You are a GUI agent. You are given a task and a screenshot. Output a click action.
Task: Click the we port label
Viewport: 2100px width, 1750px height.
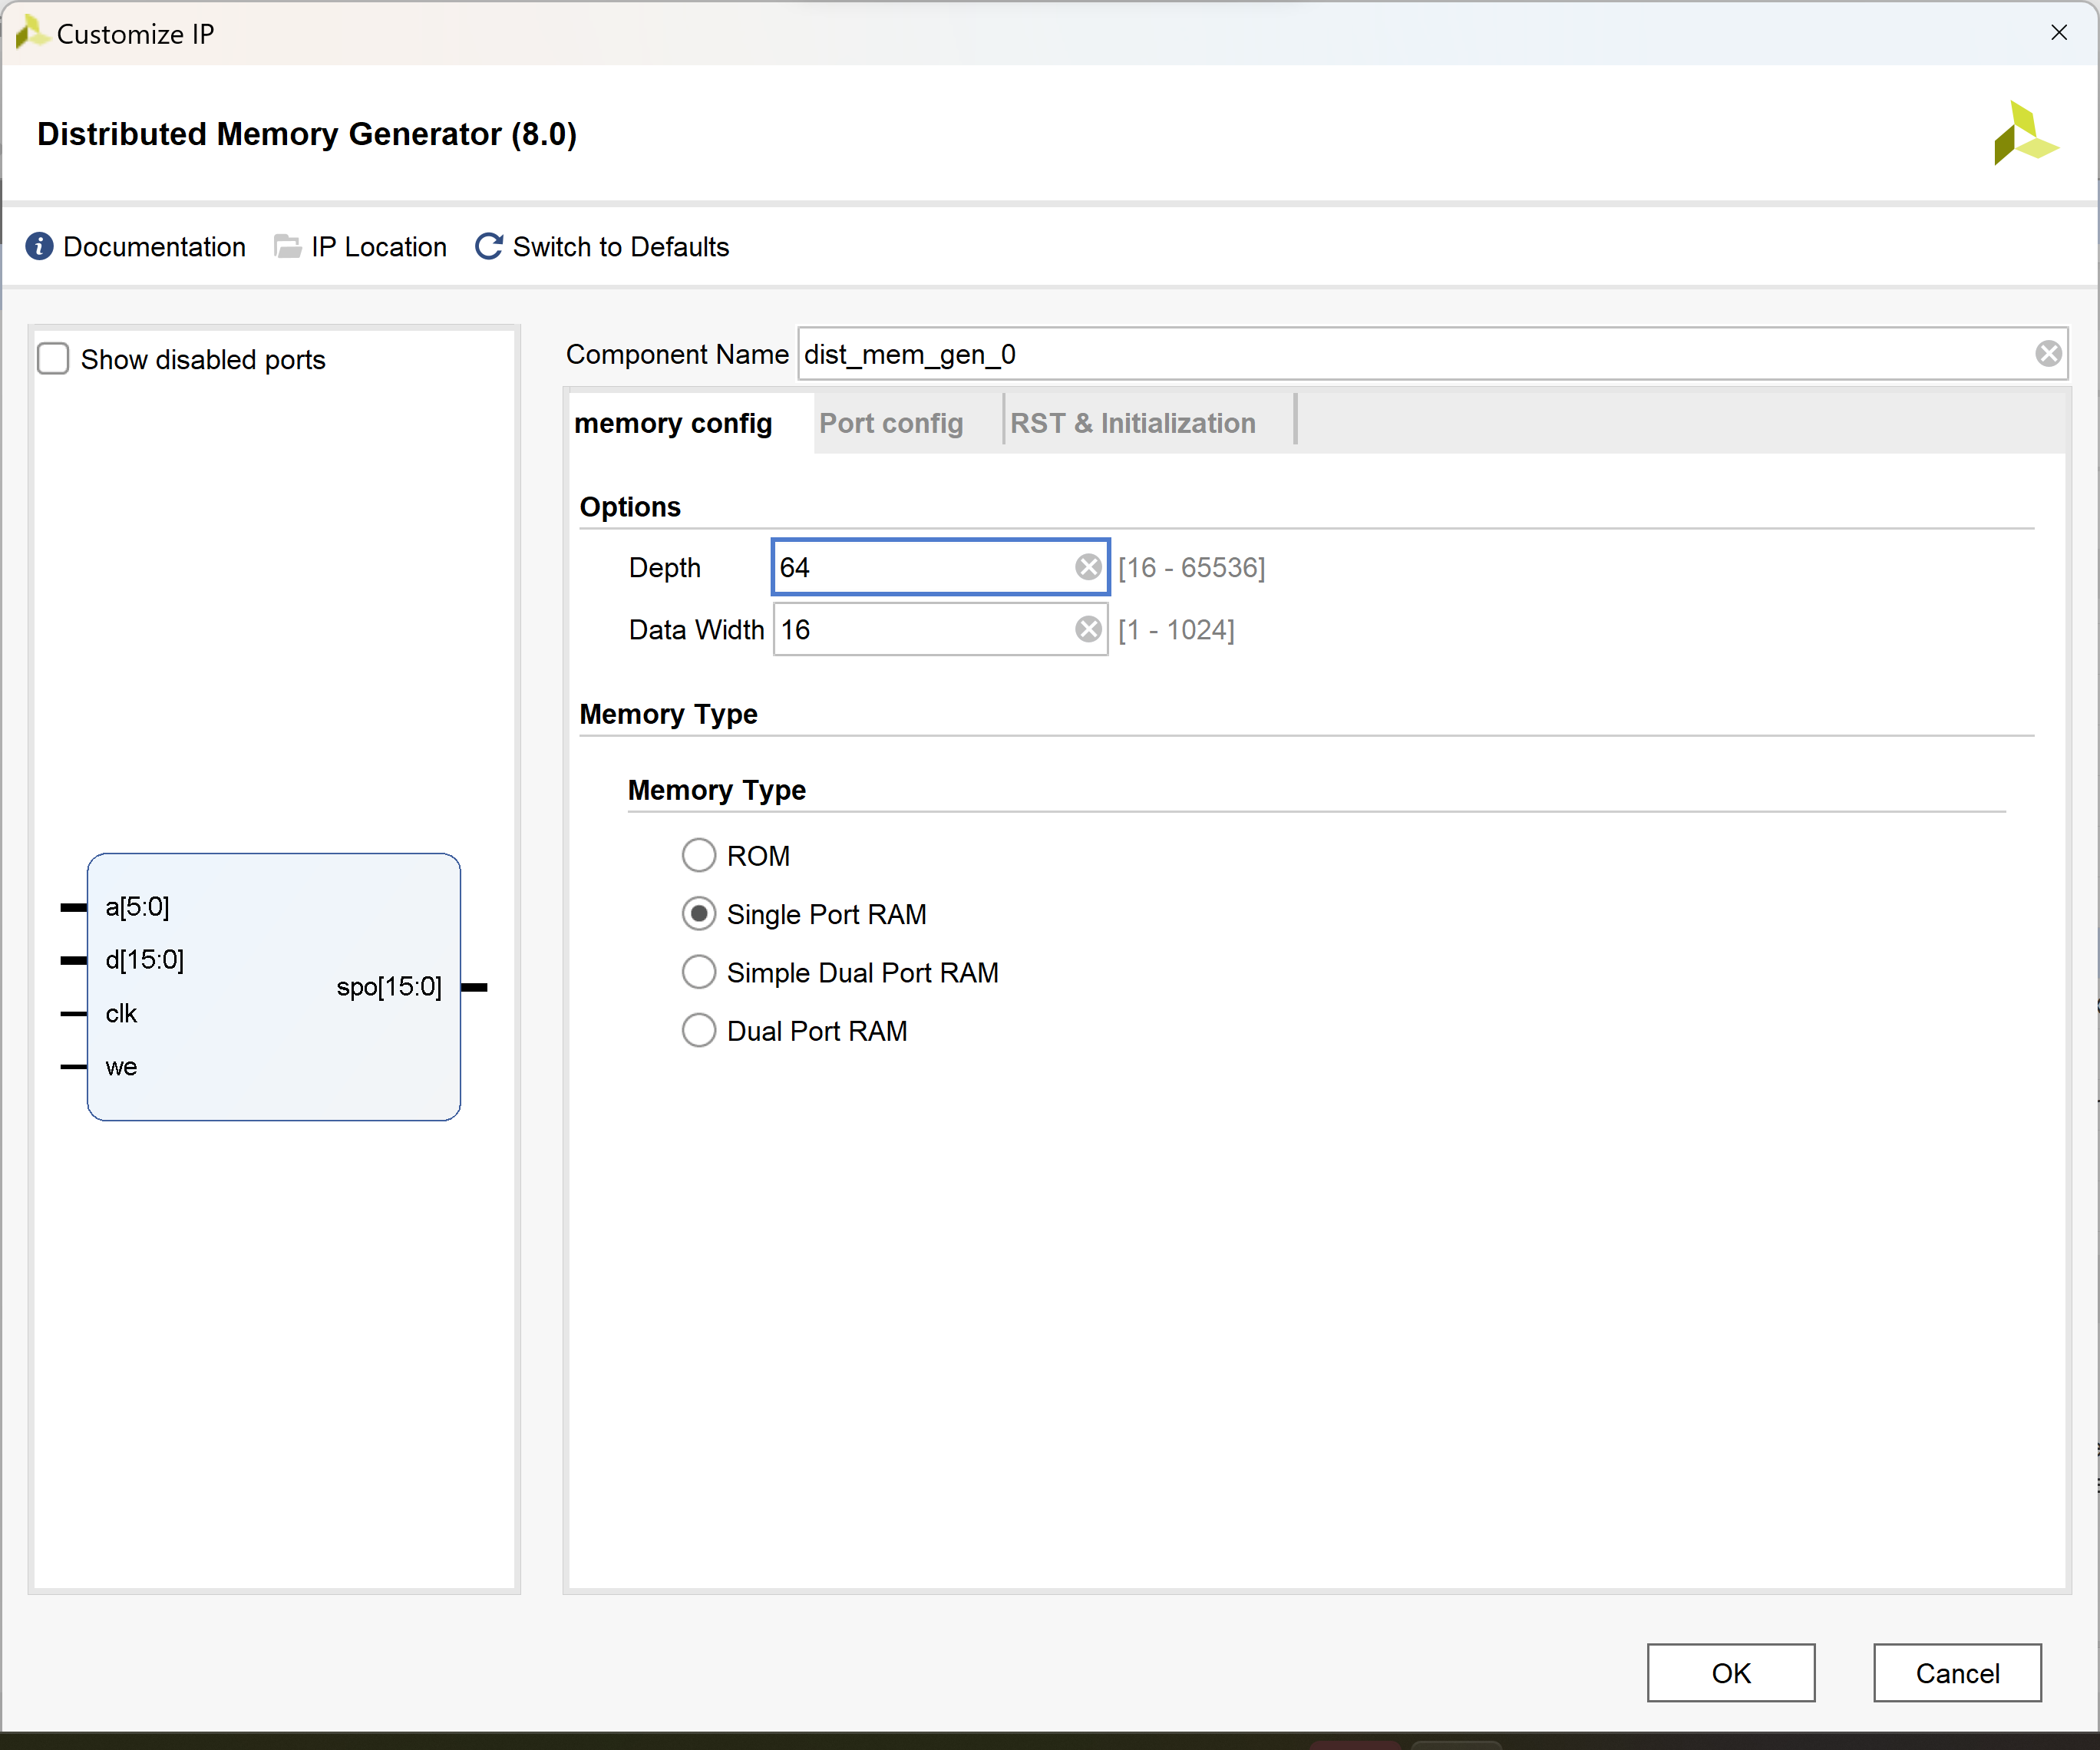click(x=121, y=1067)
